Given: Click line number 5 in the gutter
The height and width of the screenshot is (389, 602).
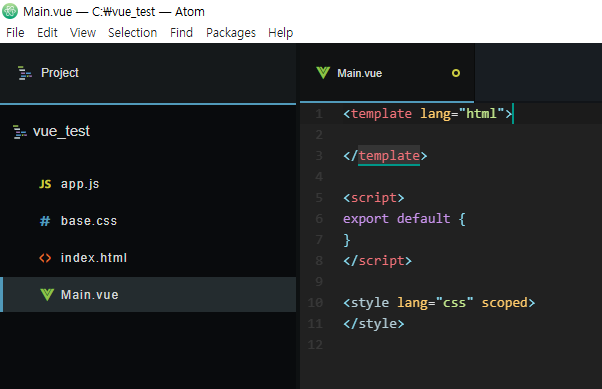Looking at the screenshot, I should [319, 198].
